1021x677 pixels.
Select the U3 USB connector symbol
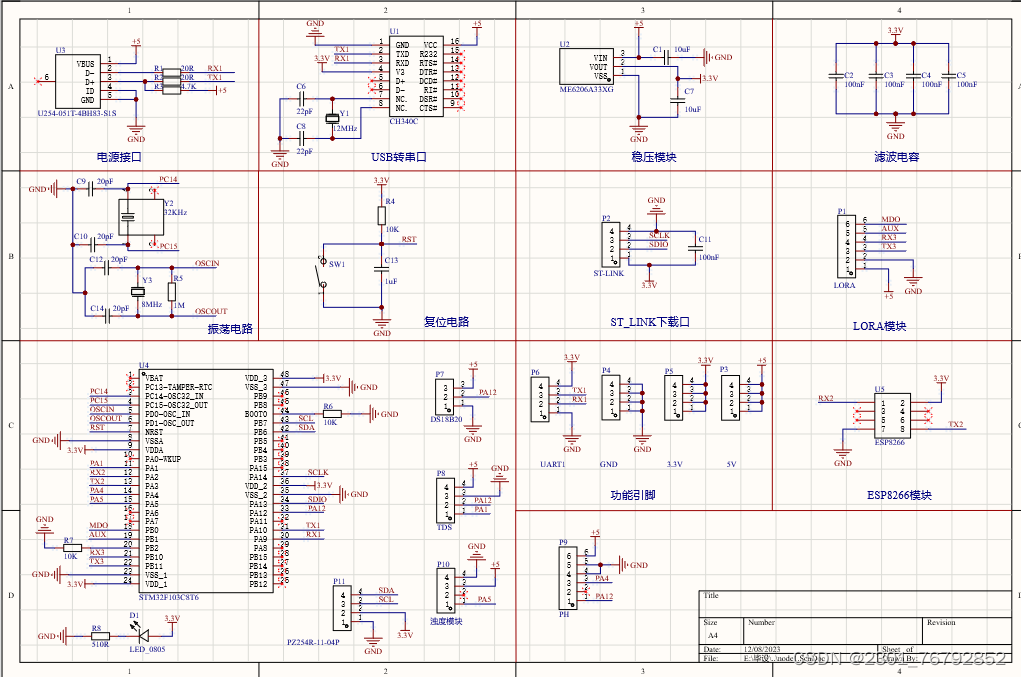coord(77,81)
